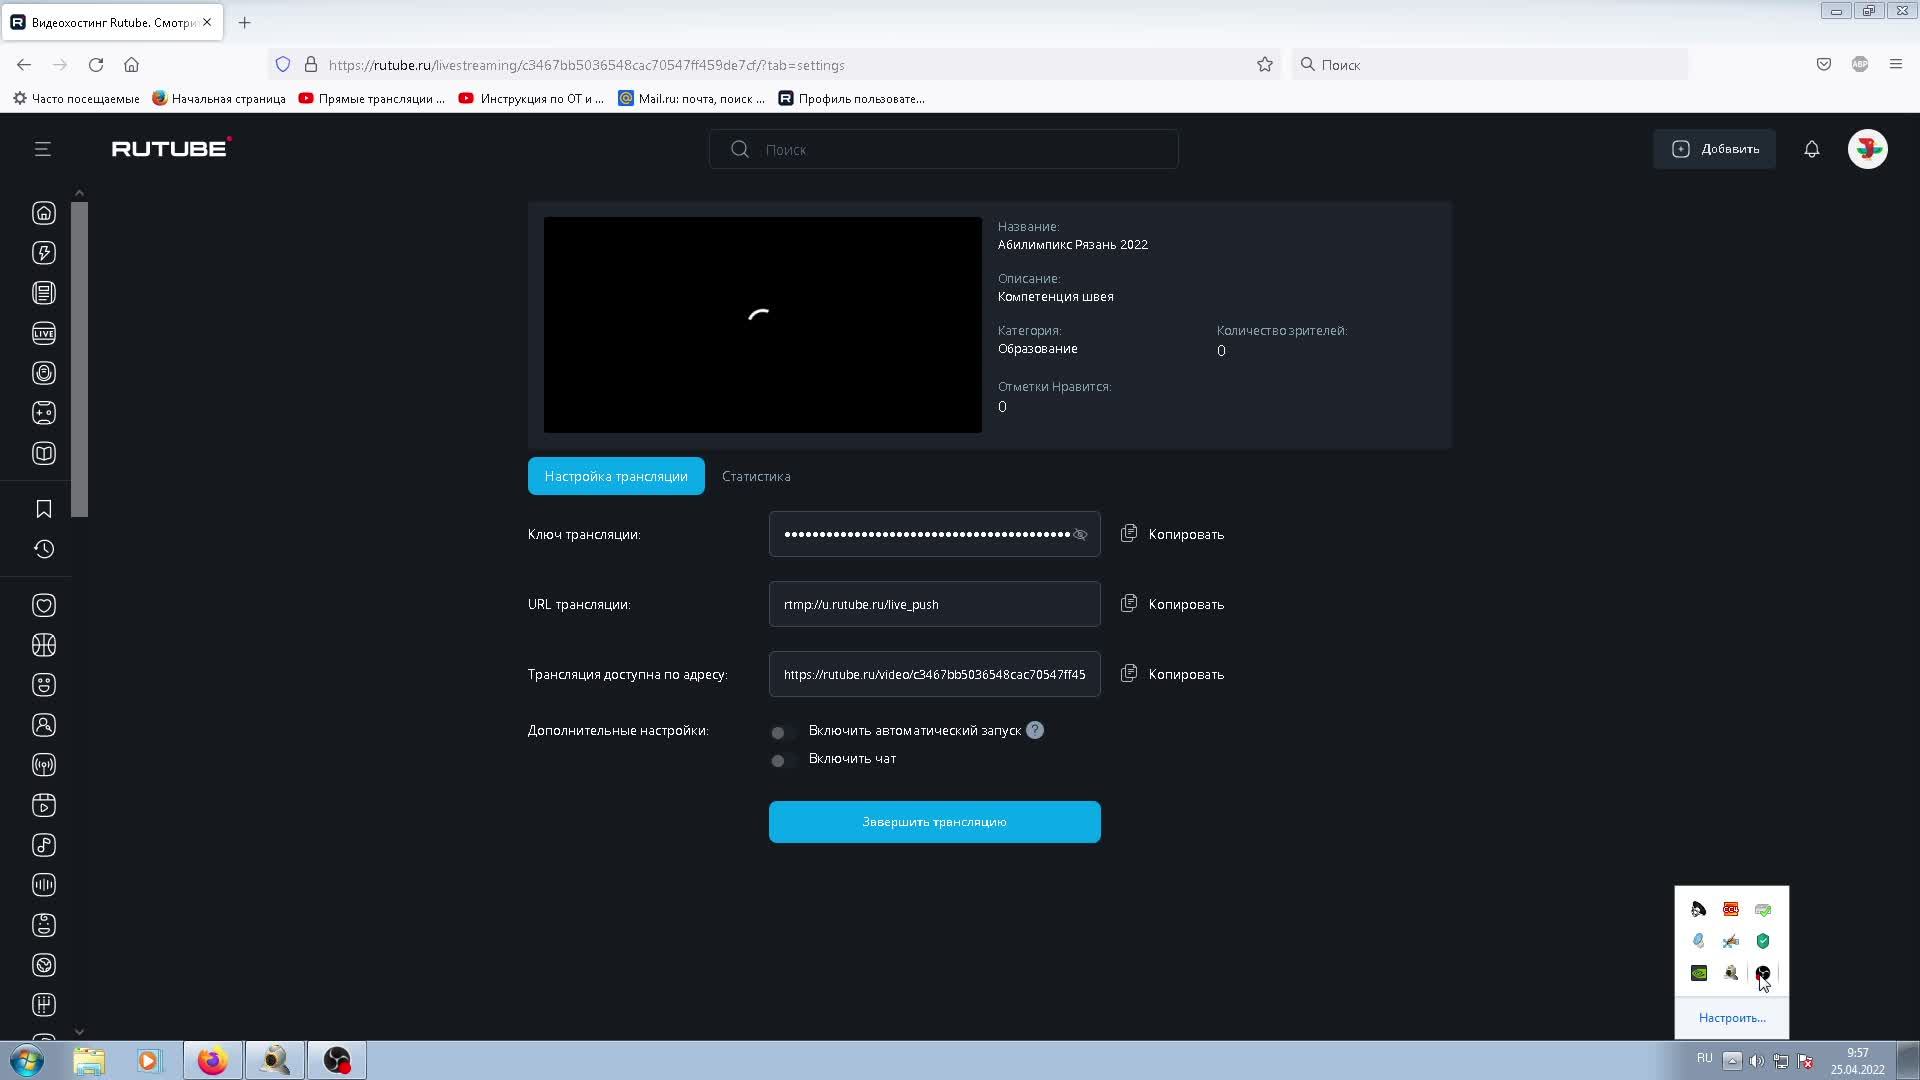Open the notifications bell
Viewport: 1920px width, 1080px height.
1811,149
